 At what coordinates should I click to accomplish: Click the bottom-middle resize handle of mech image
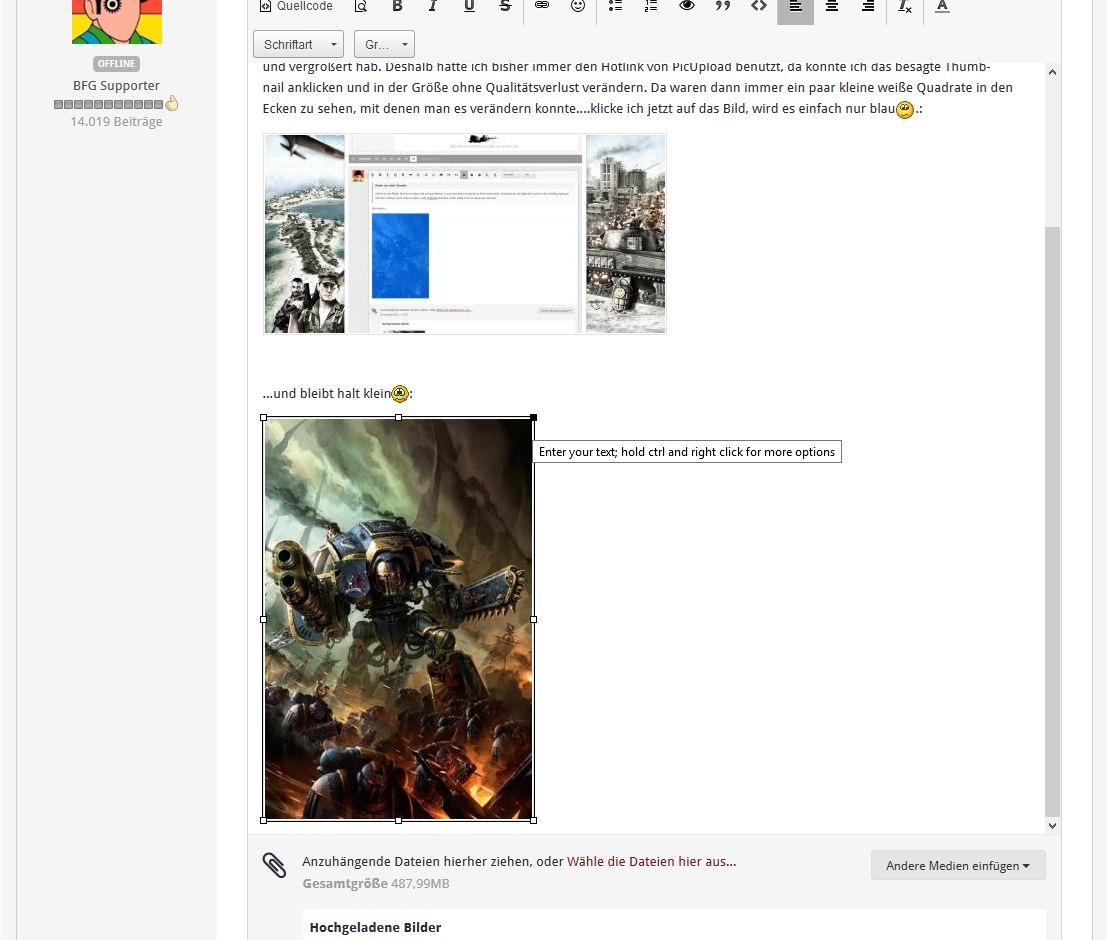click(x=399, y=821)
